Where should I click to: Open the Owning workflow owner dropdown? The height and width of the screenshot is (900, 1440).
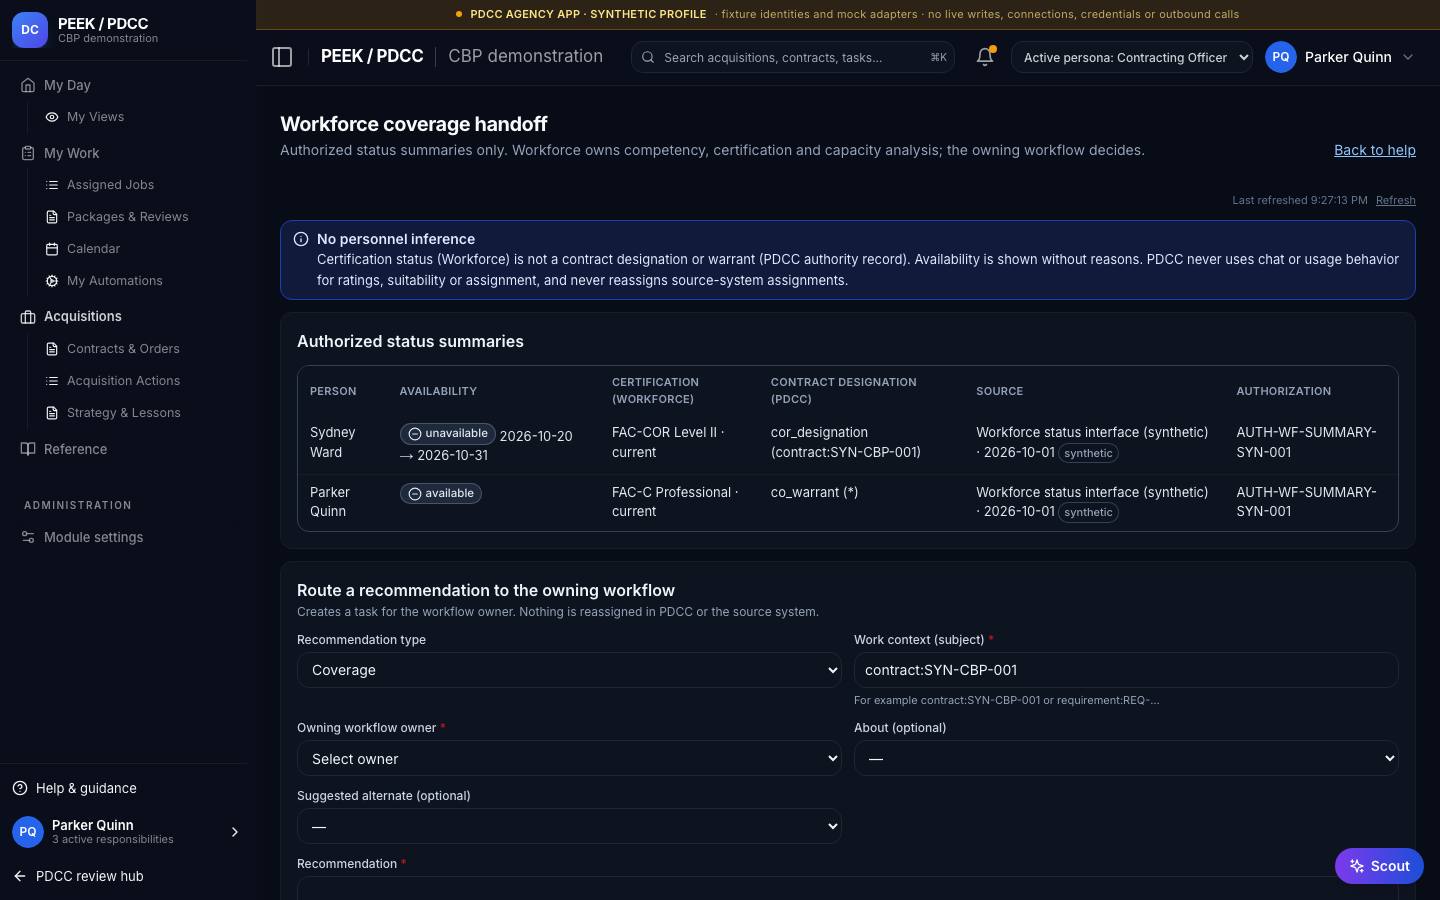[569, 759]
